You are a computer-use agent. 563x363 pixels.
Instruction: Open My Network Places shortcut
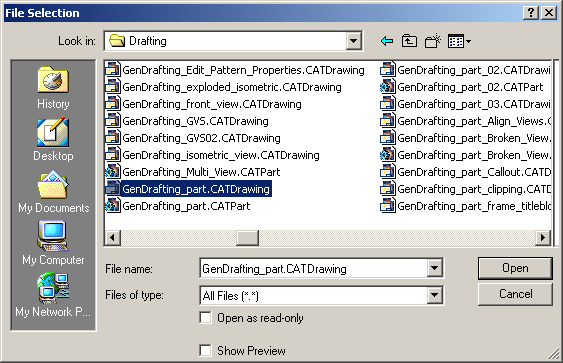(x=53, y=295)
